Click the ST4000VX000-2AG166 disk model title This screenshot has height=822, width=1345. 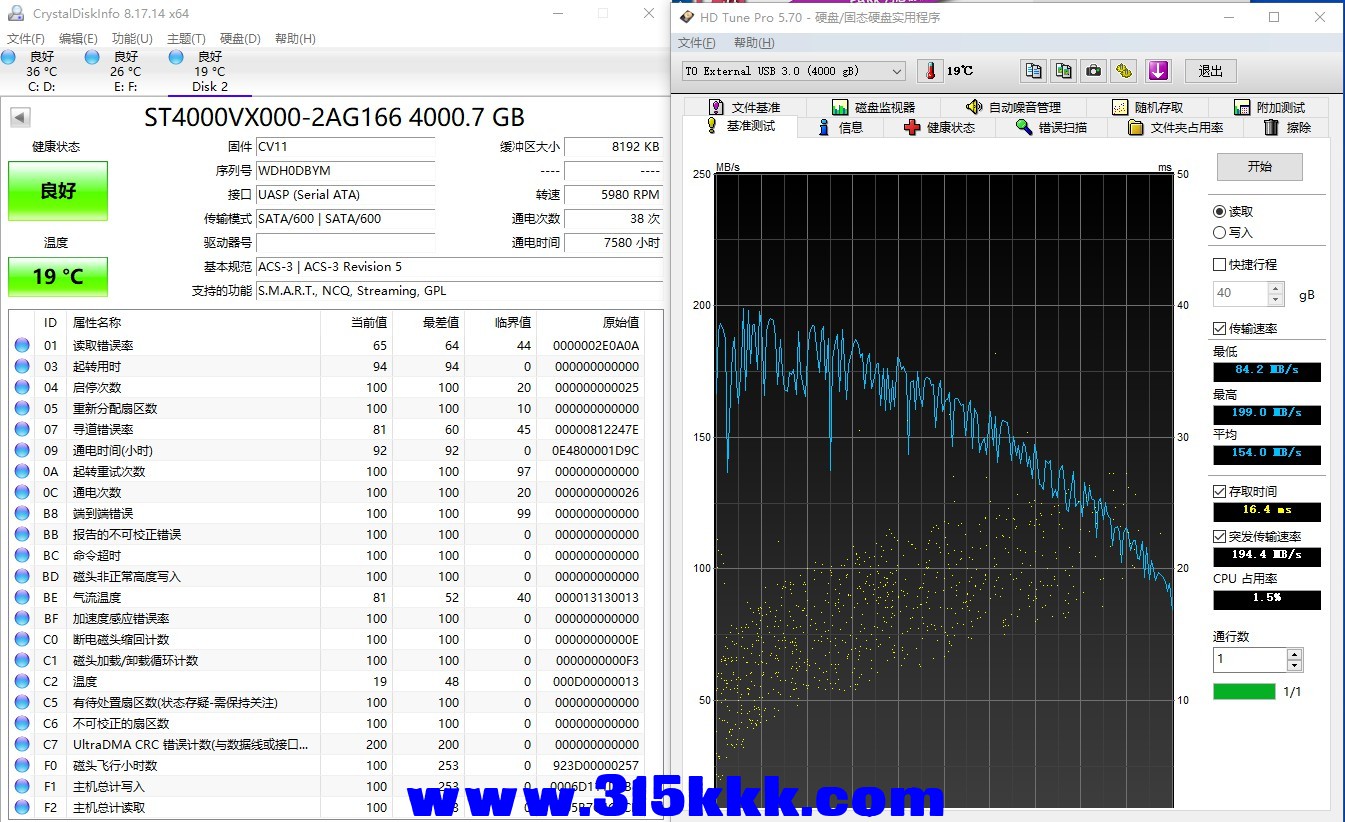(334, 117)
